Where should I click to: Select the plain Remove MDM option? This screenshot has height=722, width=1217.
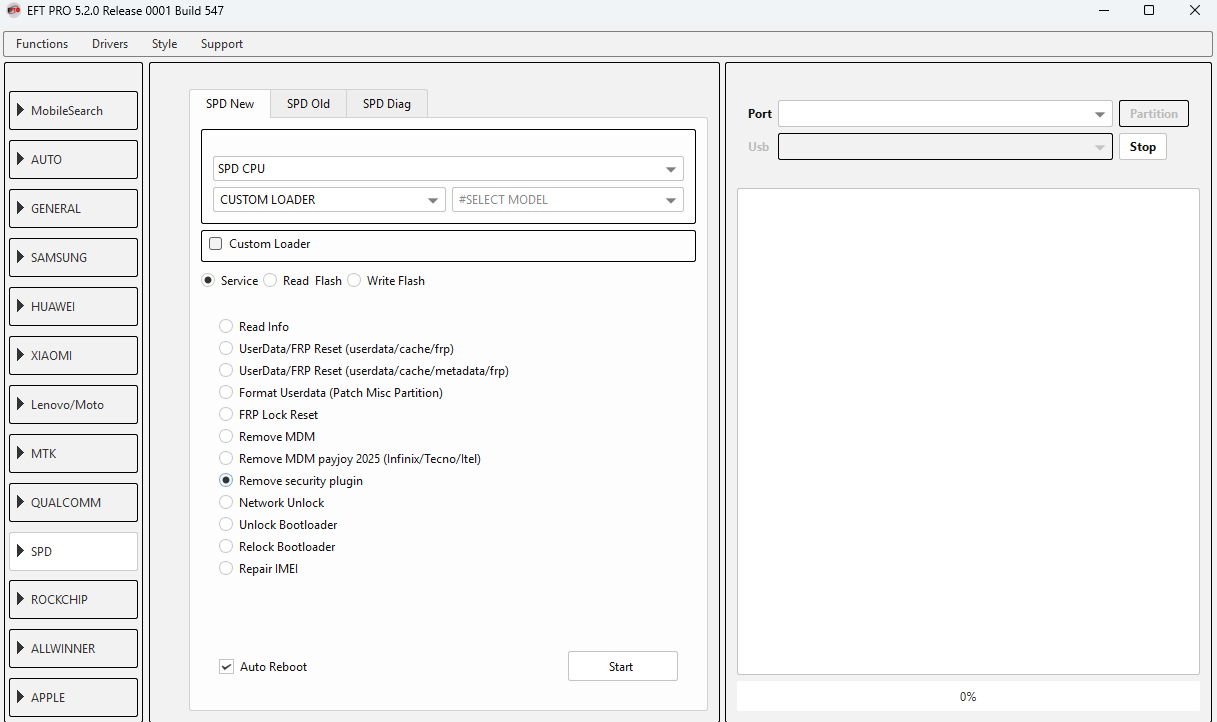coord(267,437)
